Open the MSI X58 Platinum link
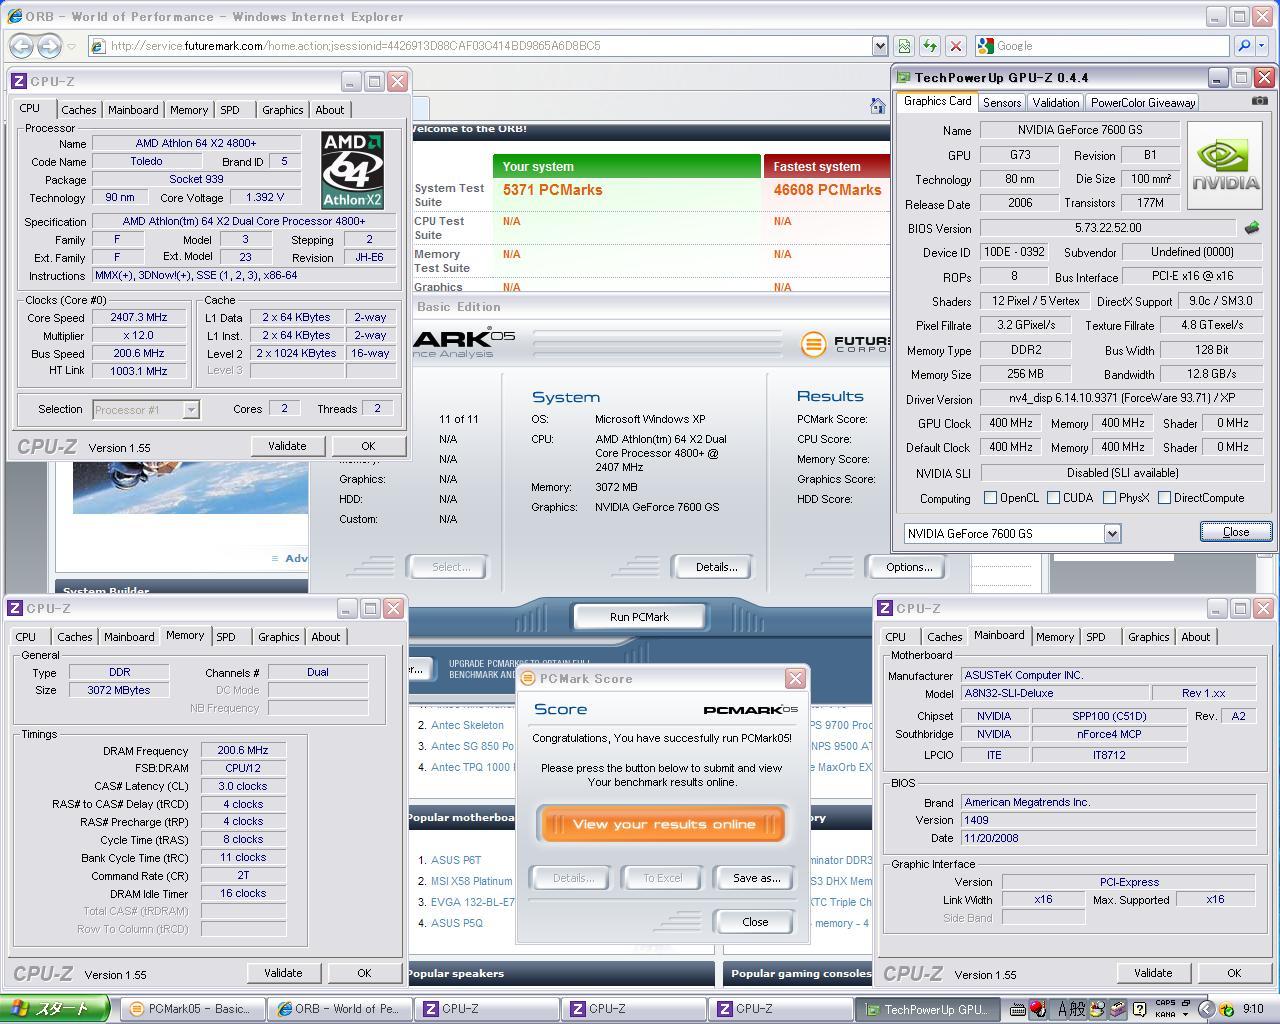The image size is (1280, 1024). point(471,881)
